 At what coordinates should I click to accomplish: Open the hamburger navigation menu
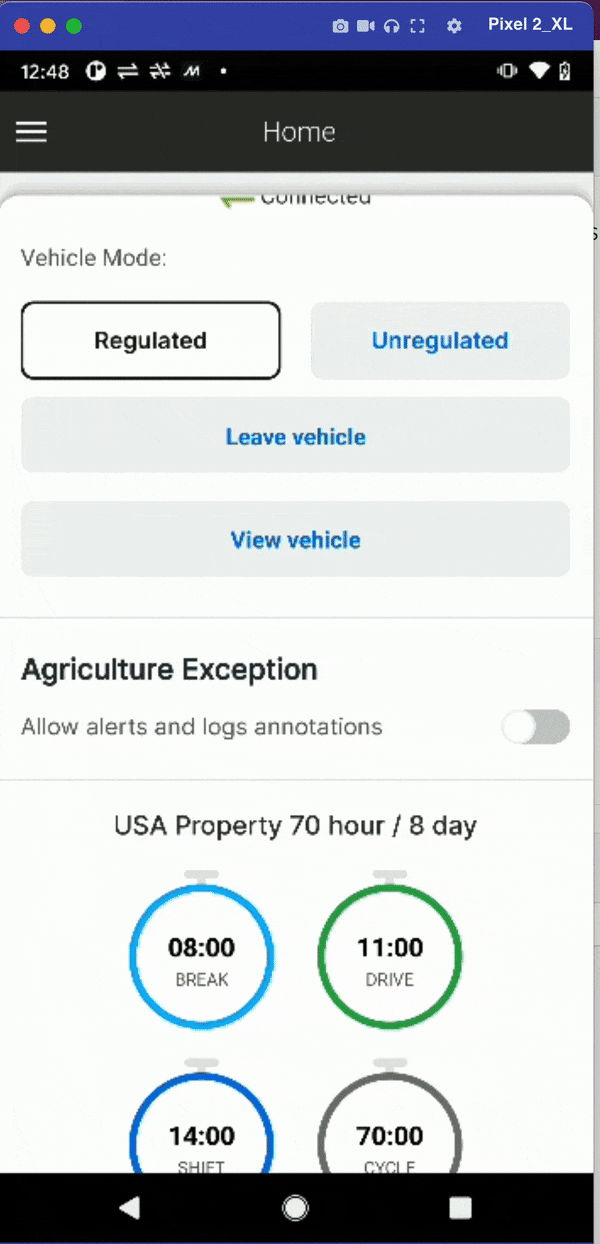(x=32, y=132)
